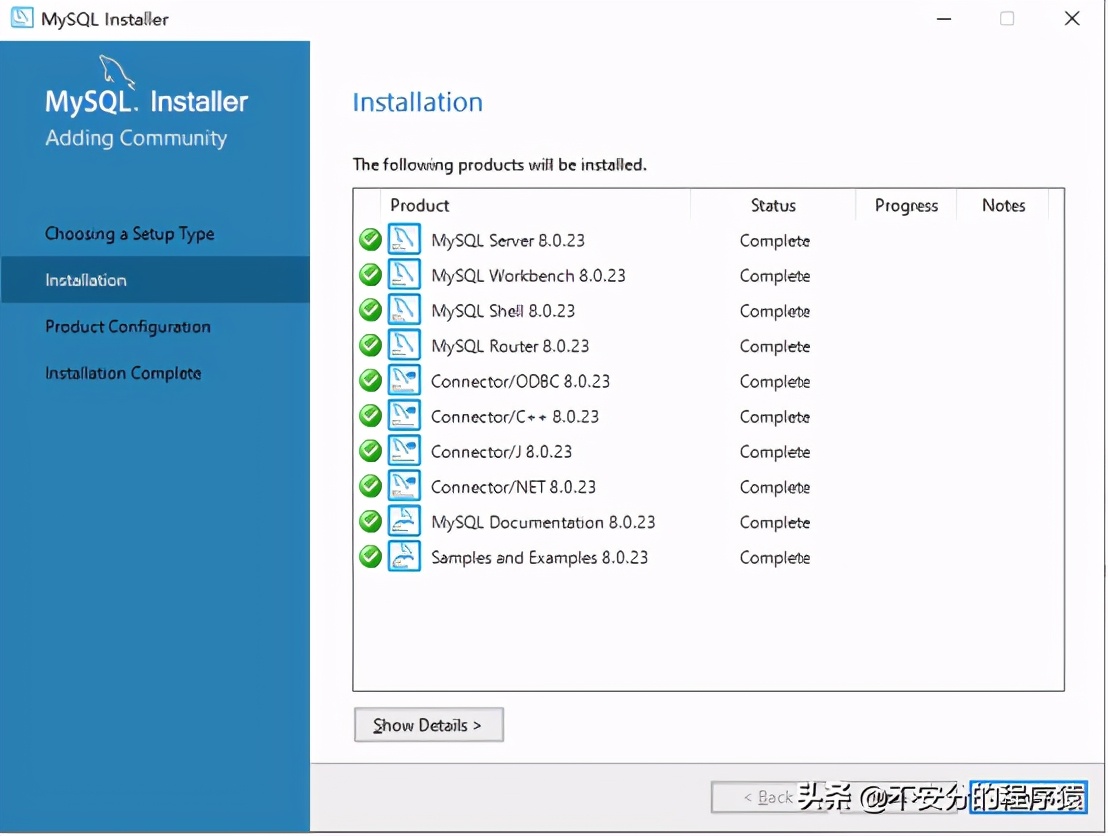Click the green check icon for MySQL Shell 8.0.23
Viewport: 1108px width, 836px height.
coord(370,310)
